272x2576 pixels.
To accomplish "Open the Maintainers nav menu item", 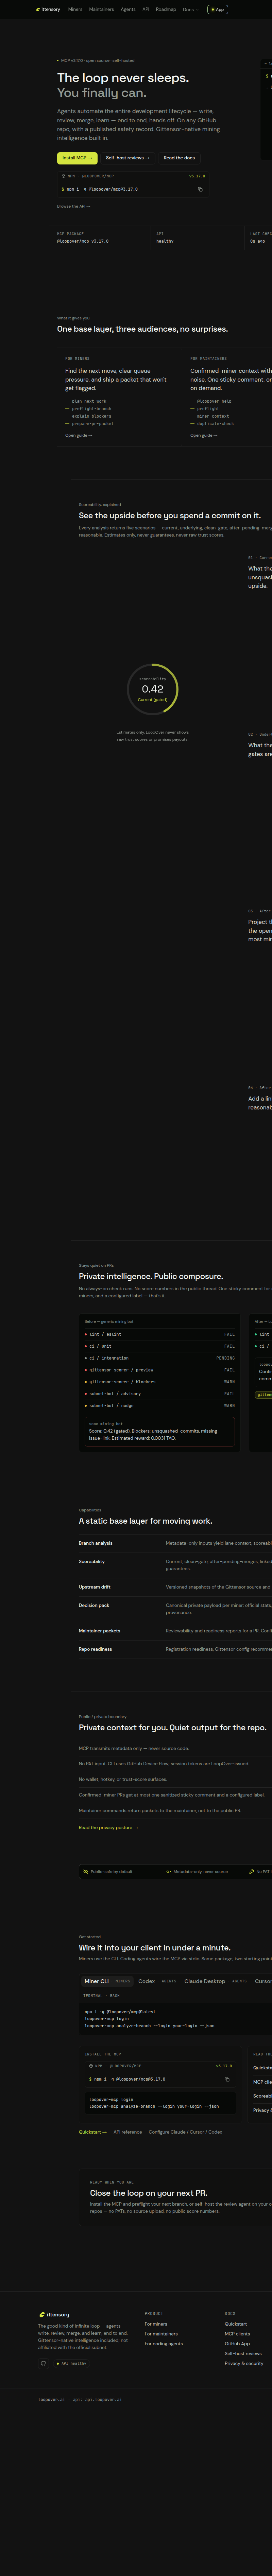I will click(x=101, y=9).
